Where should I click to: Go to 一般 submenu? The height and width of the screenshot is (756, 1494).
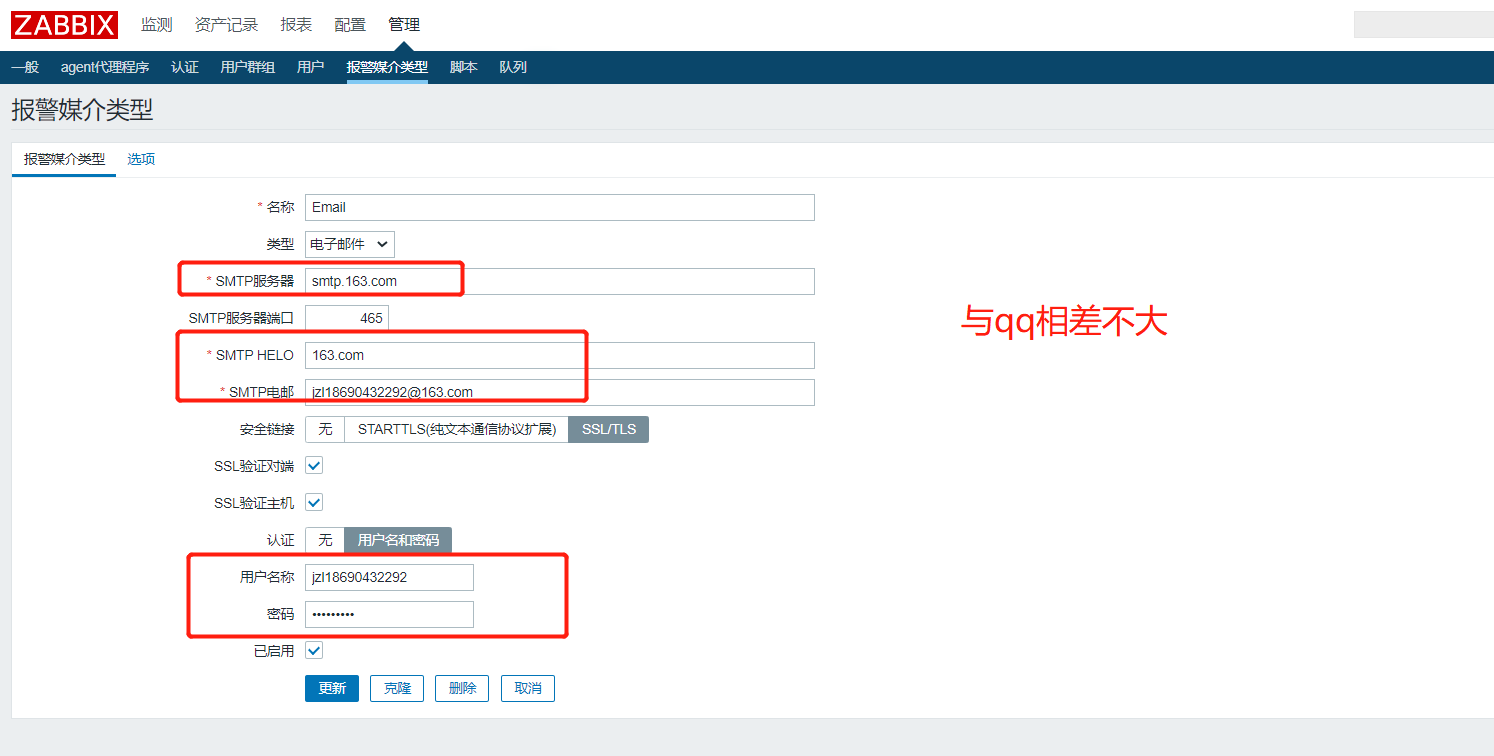[x=25, y=67]
